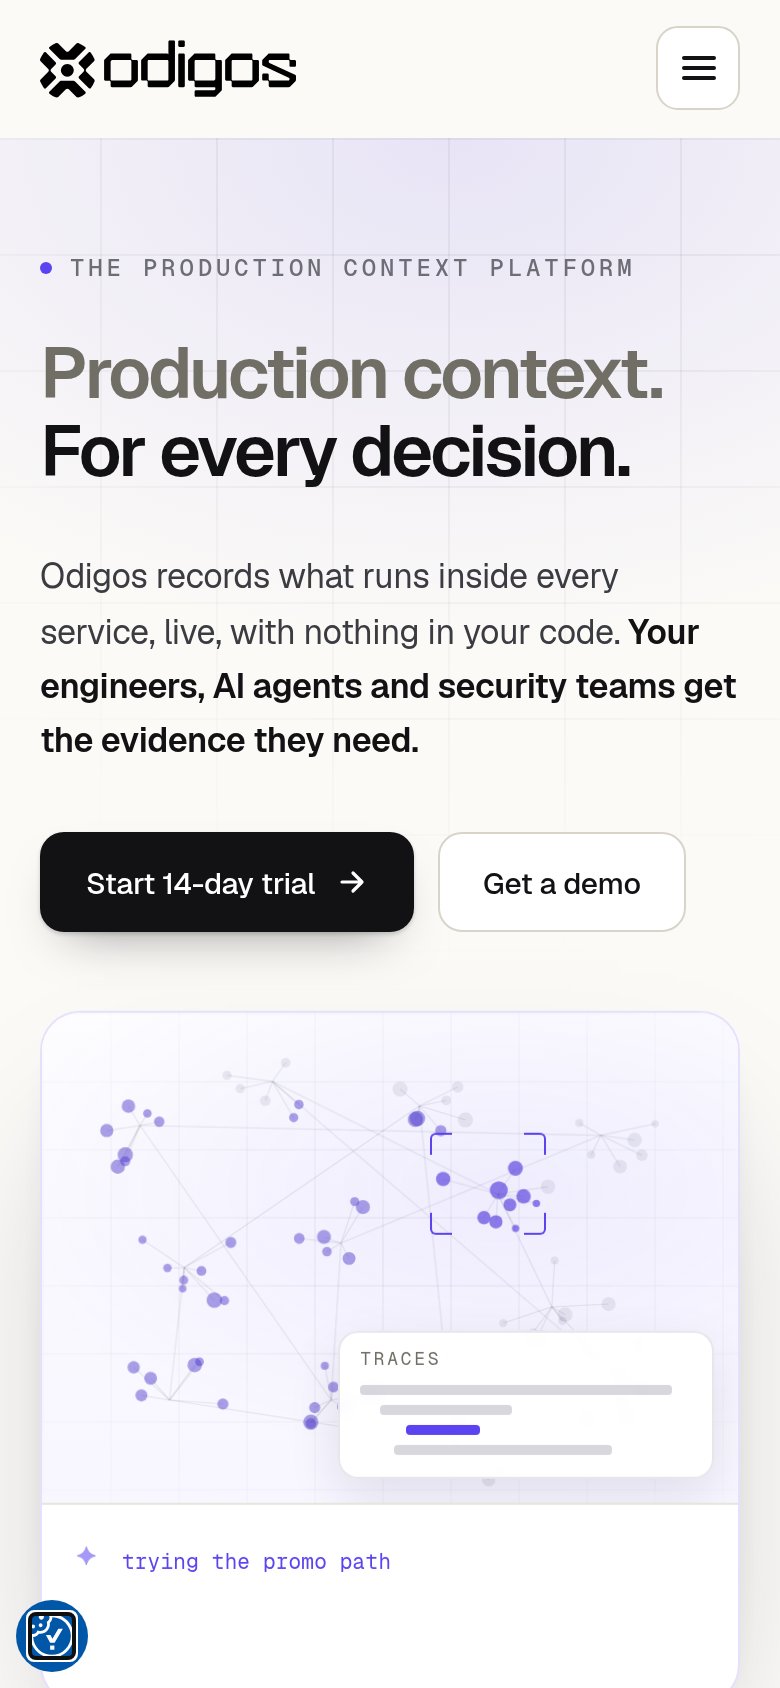Screen dimensions: 780x1688
Task: Click the Odigos logo icon
Action: (67, 70)
